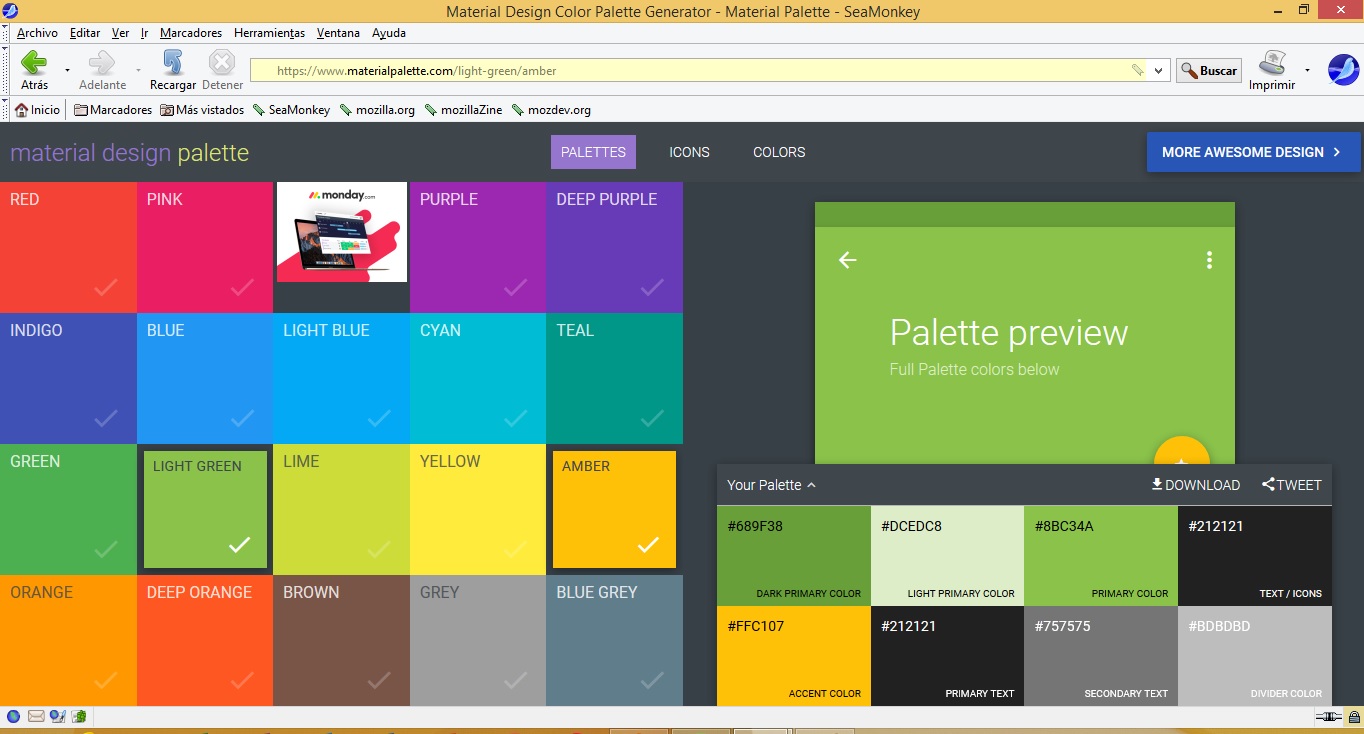The image size is (1364, 734).
Task: Open the Herramientas menu
Action: tap(269, 33)
